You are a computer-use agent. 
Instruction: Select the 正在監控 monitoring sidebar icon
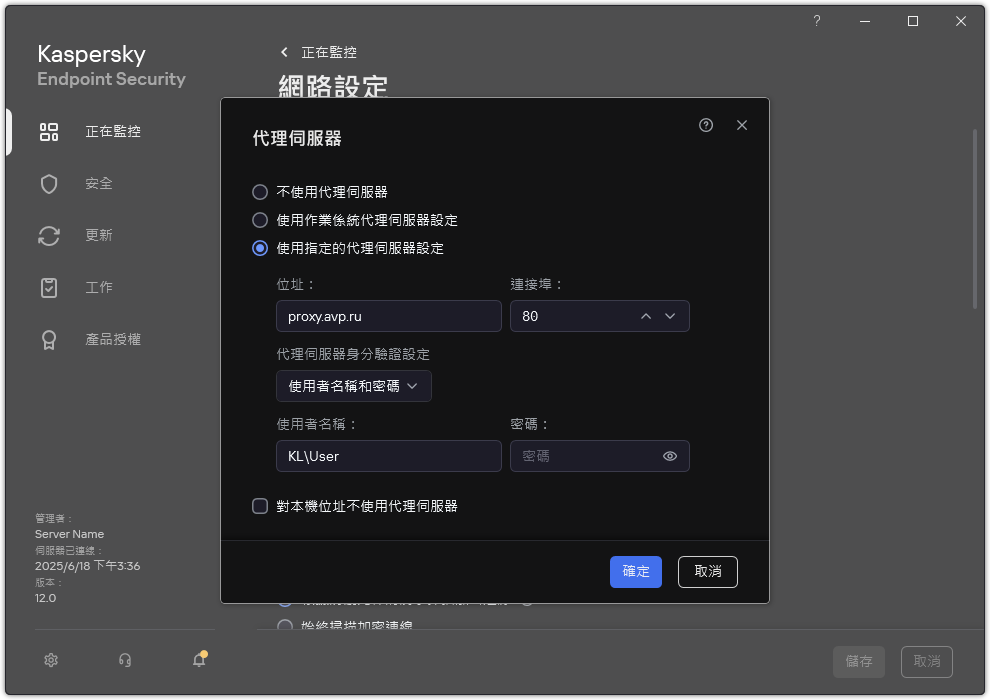49,131
